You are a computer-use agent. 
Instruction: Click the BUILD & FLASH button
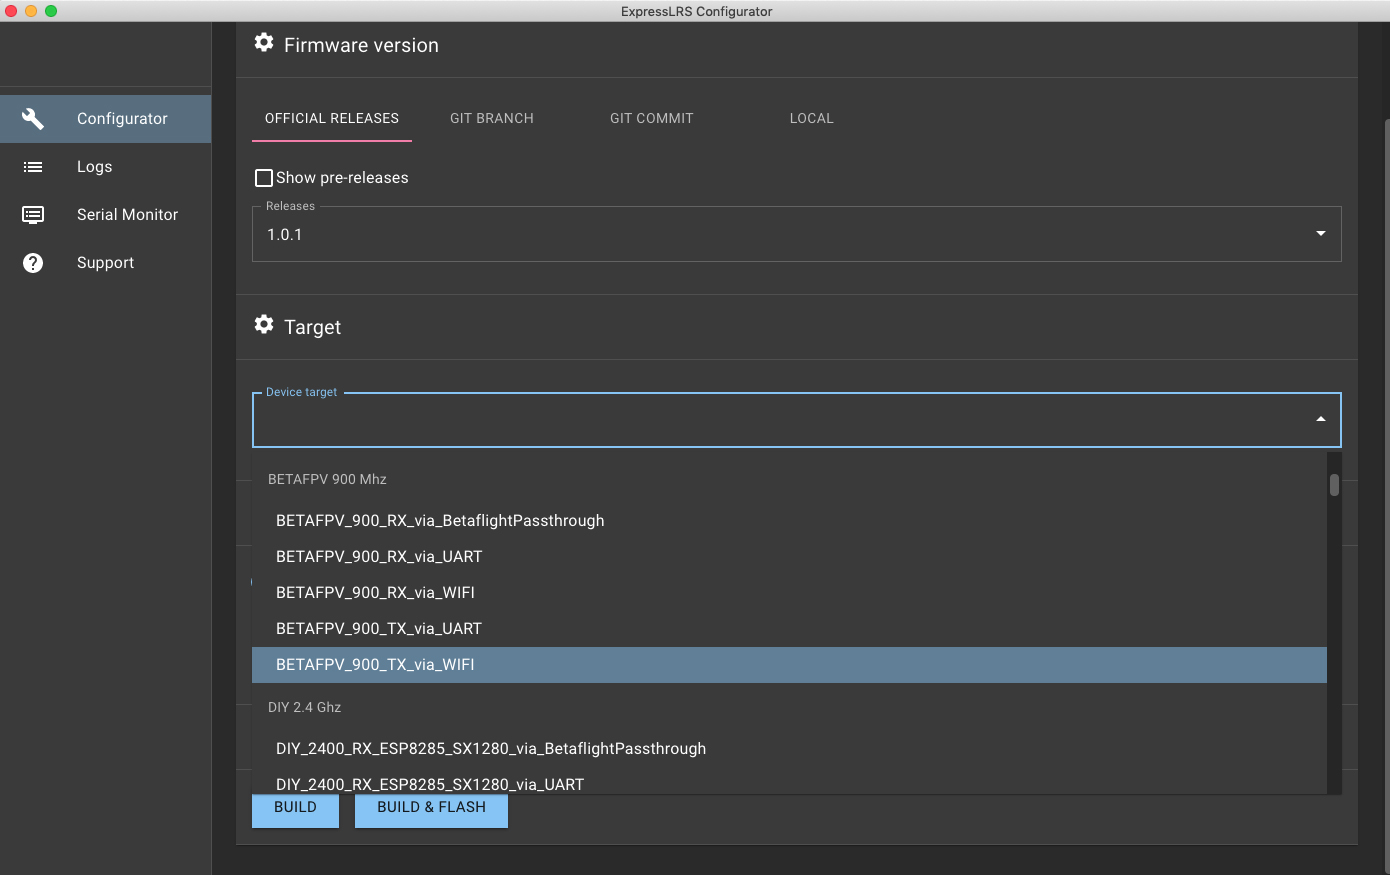431,811
